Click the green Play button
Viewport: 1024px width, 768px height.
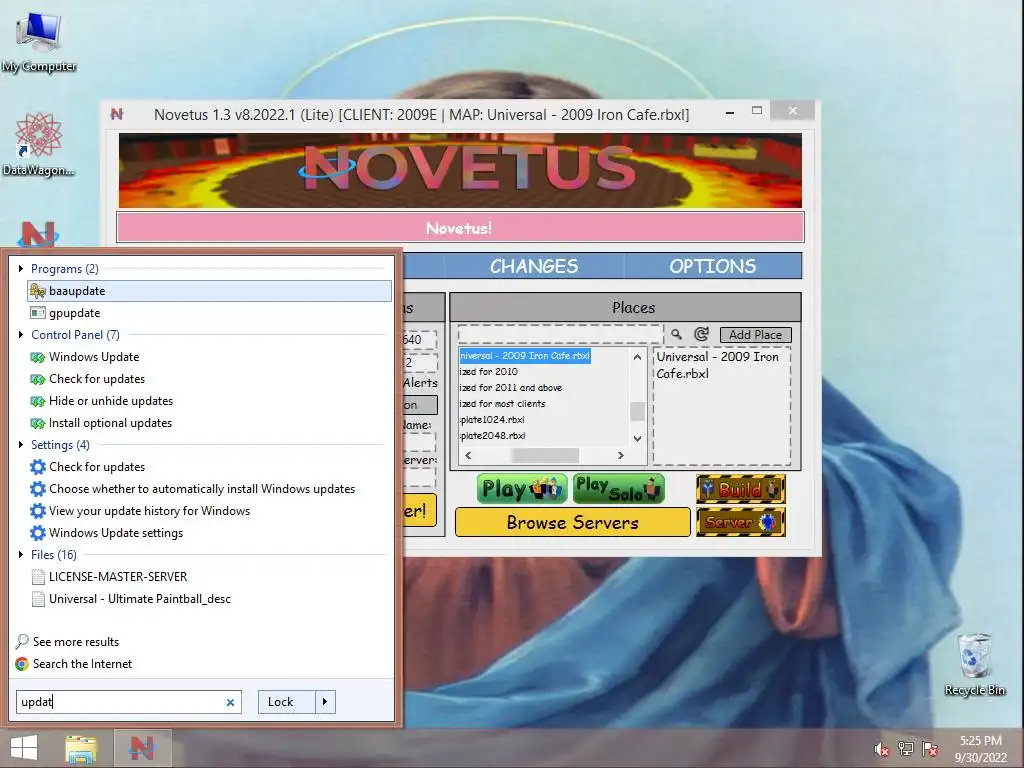click(x=522, y=488)
